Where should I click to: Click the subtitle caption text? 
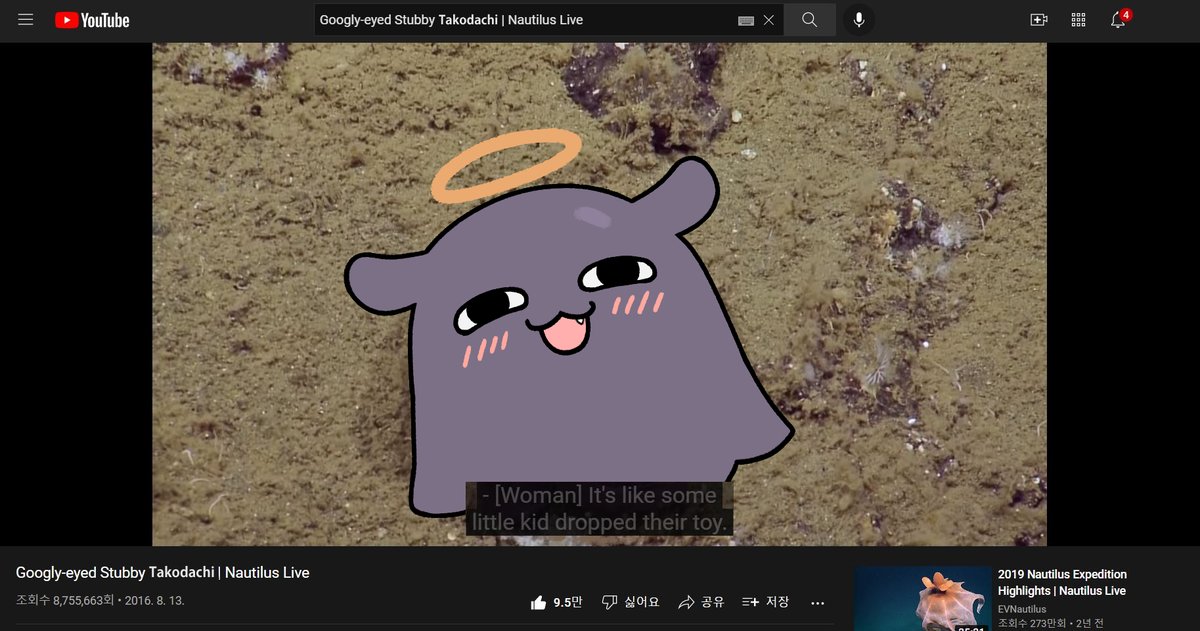[x=599, y=509]
